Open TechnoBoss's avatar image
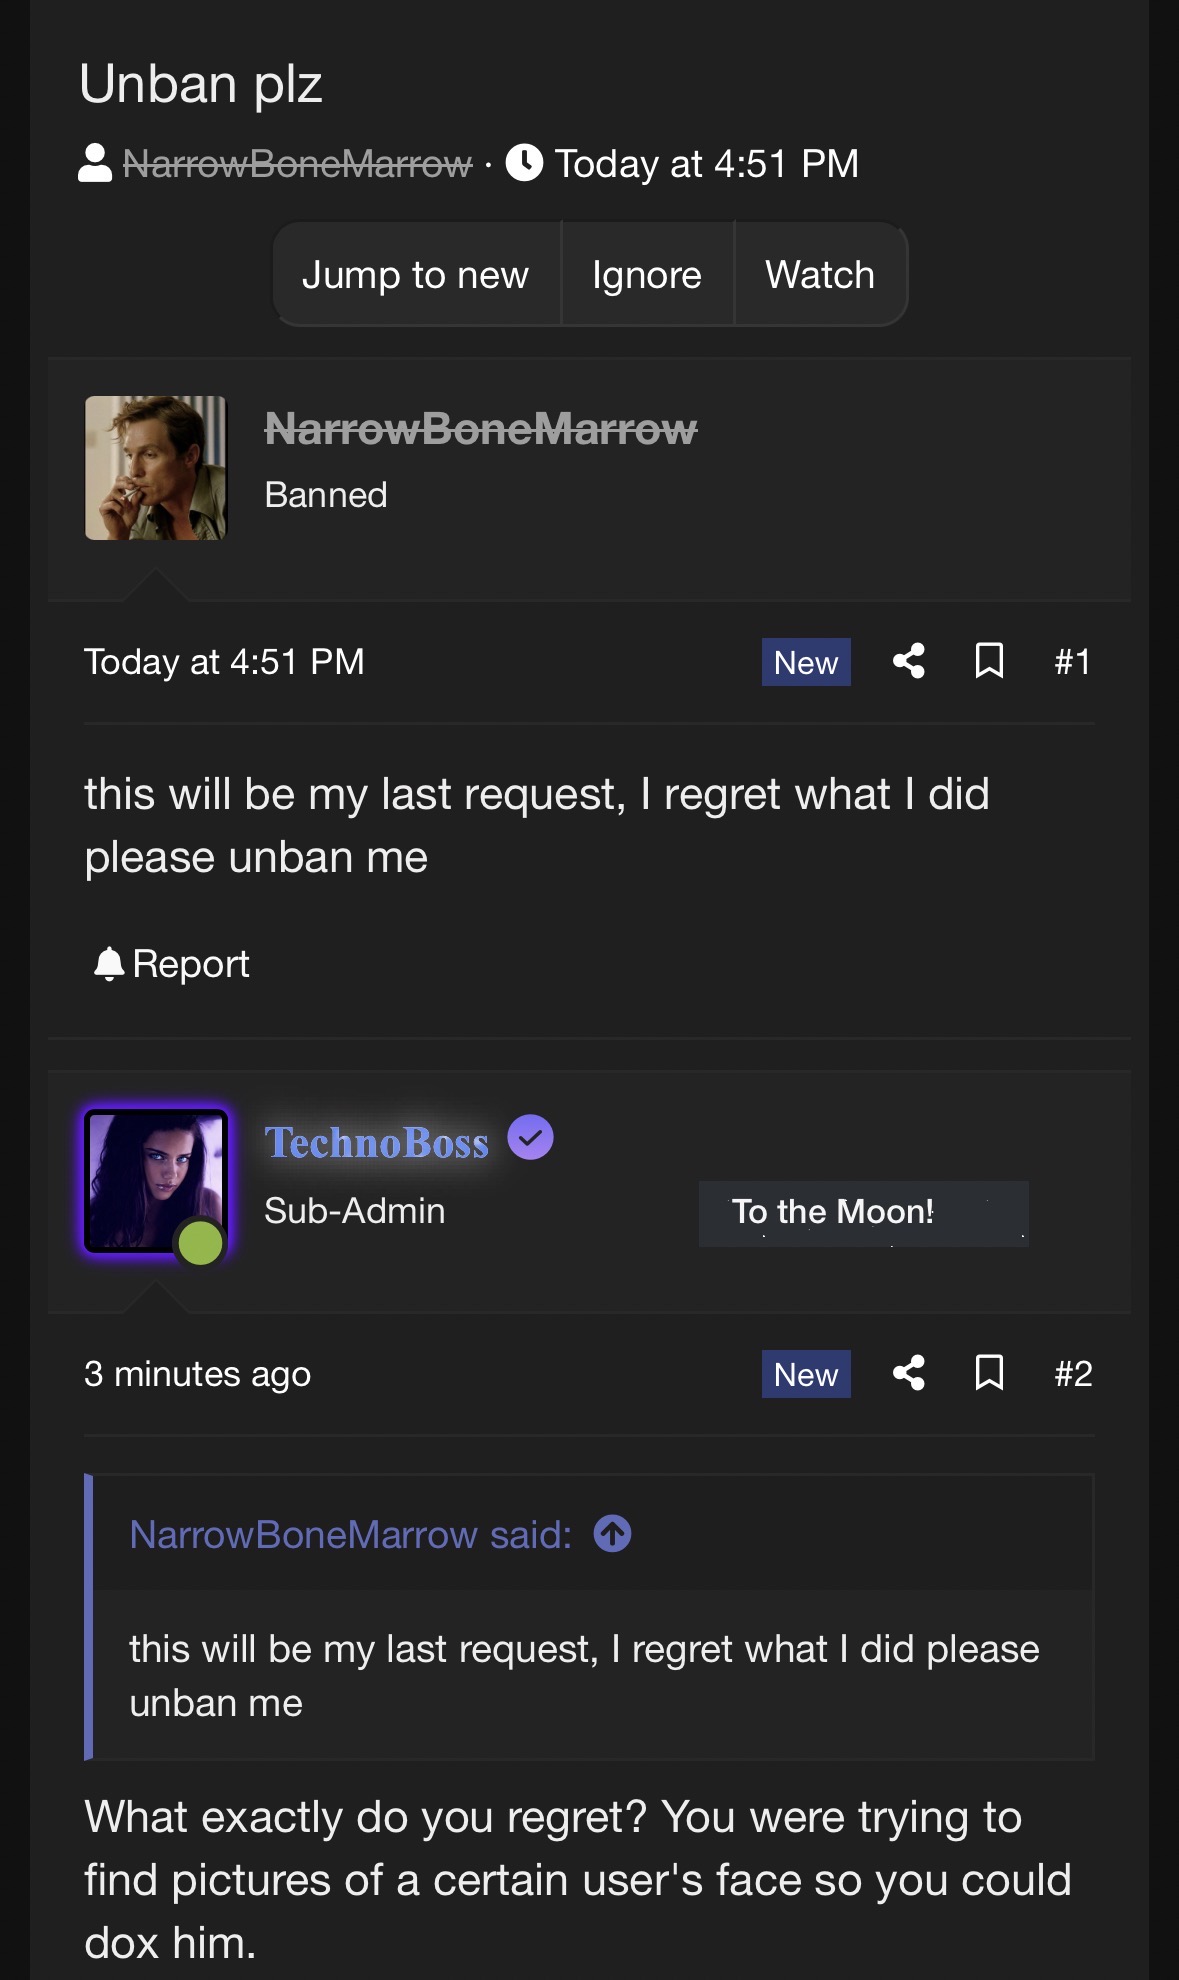 click(156, 1181)
